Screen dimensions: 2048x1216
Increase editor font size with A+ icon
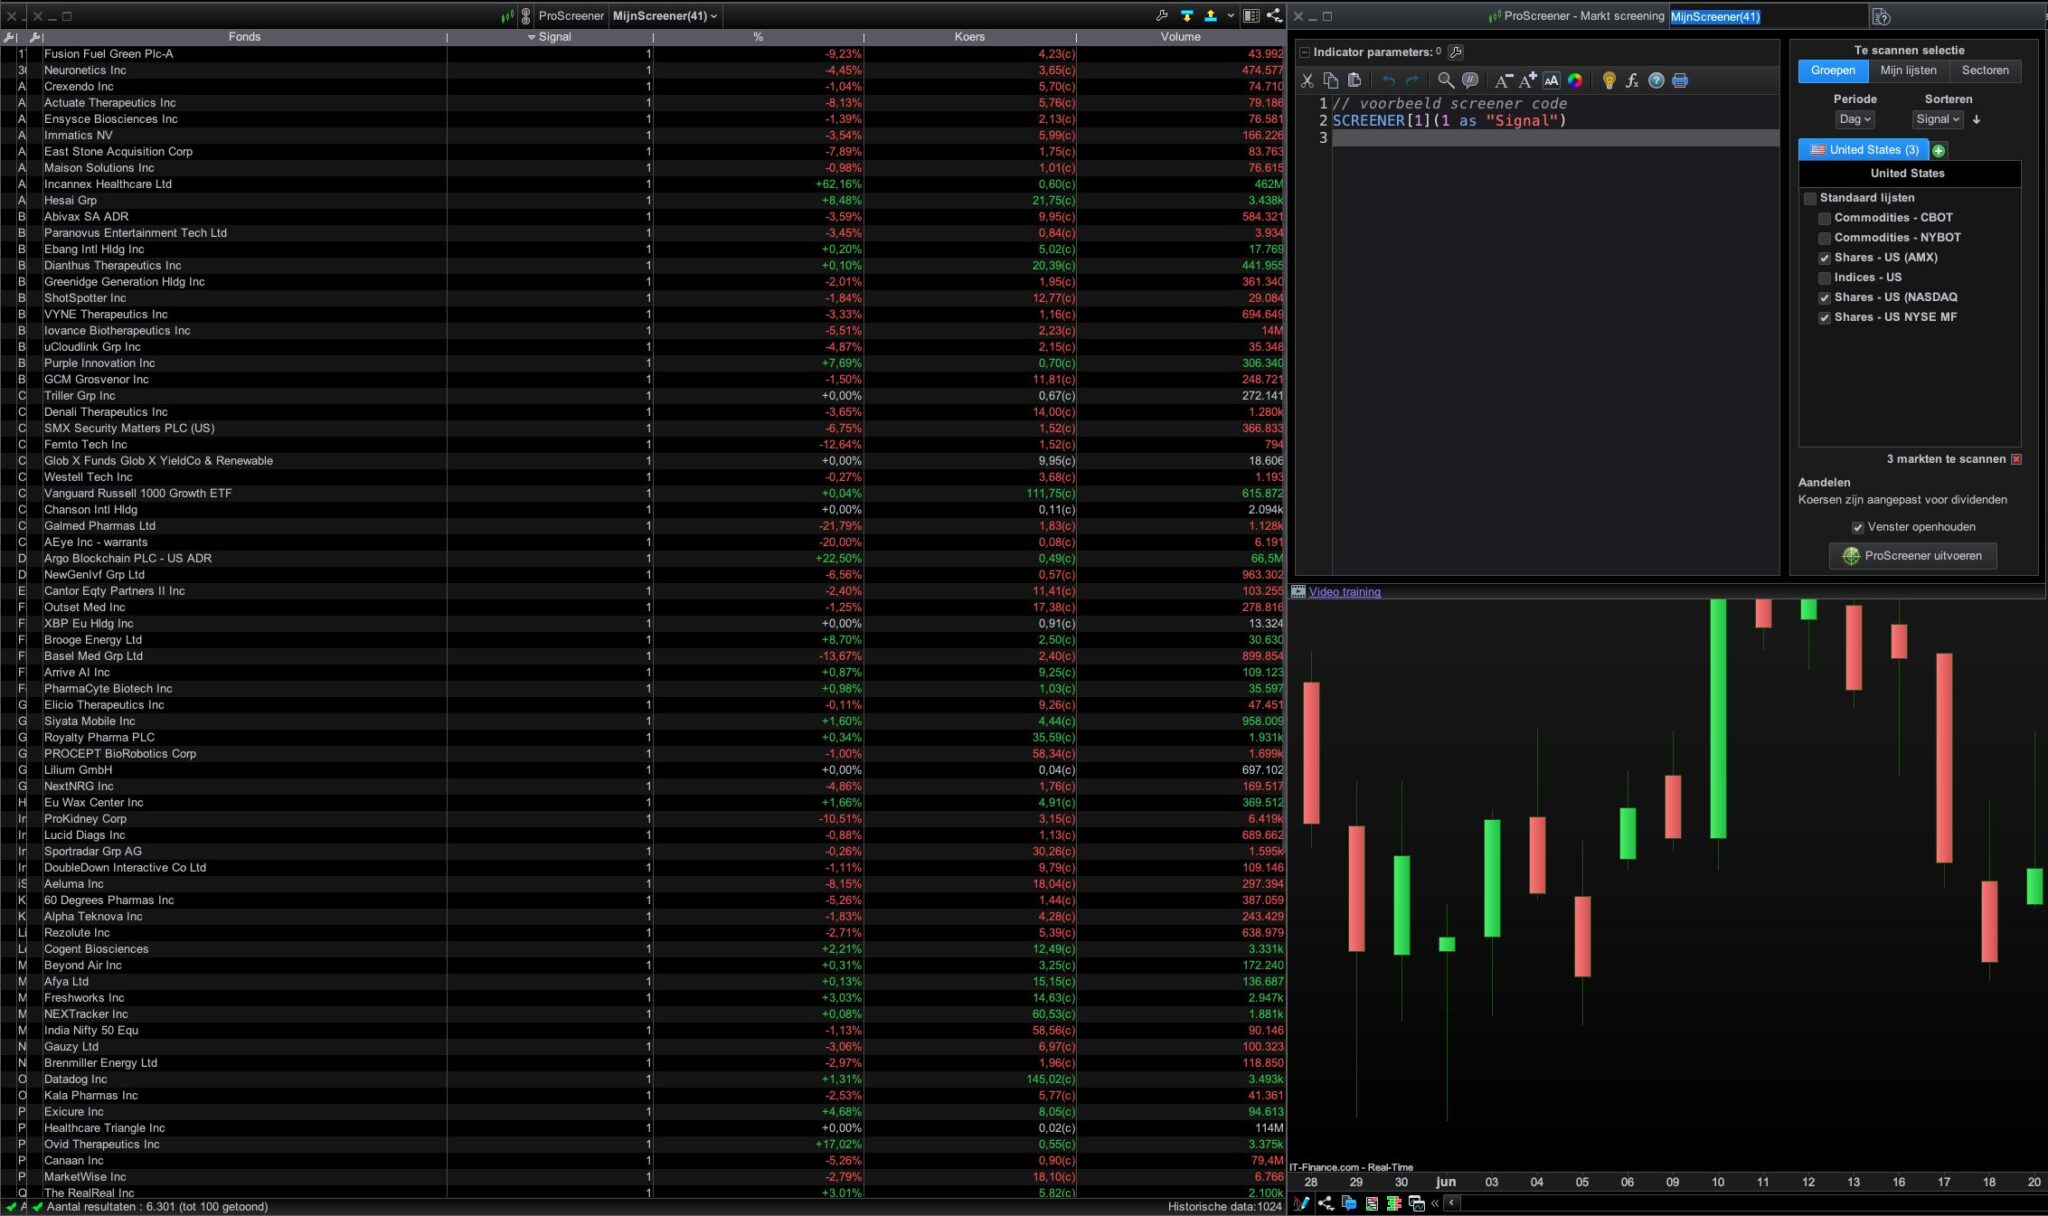(1527, 81)
